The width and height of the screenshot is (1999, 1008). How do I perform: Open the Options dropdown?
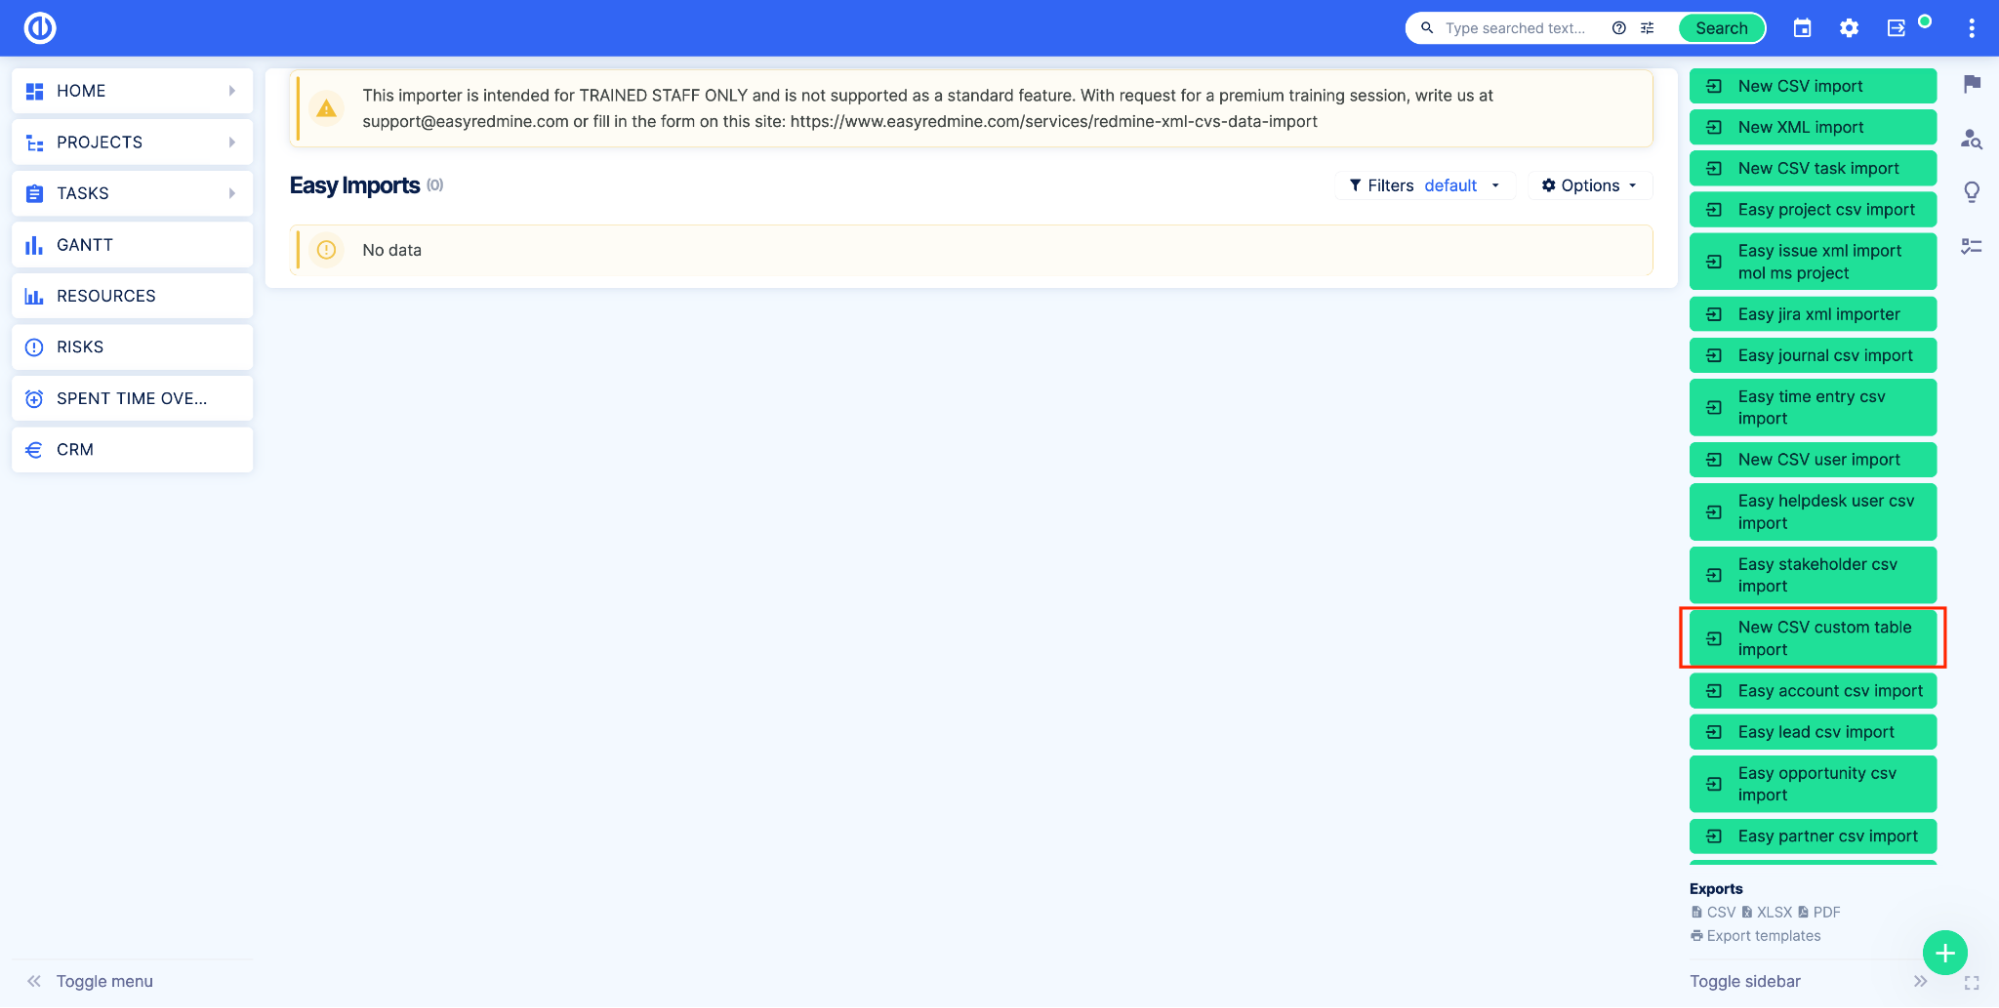(x=1589, y=186)
